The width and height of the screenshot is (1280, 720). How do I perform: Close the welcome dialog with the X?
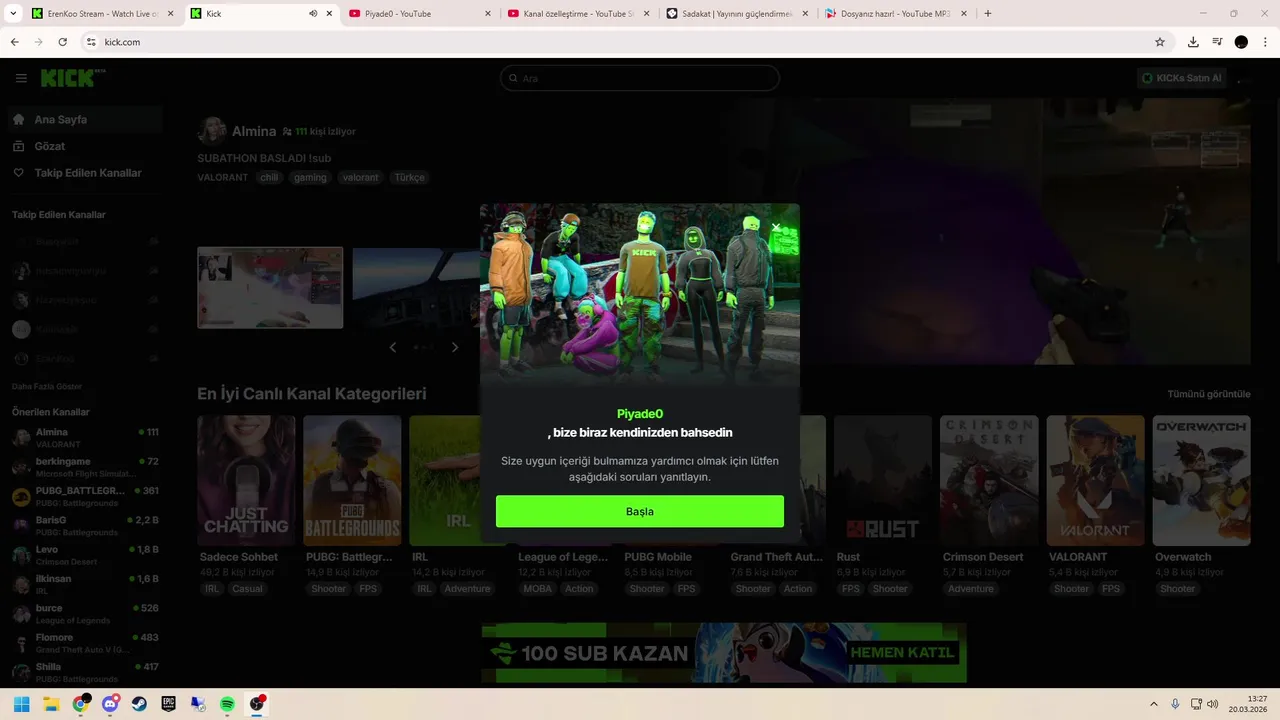(x=776, y=227)
